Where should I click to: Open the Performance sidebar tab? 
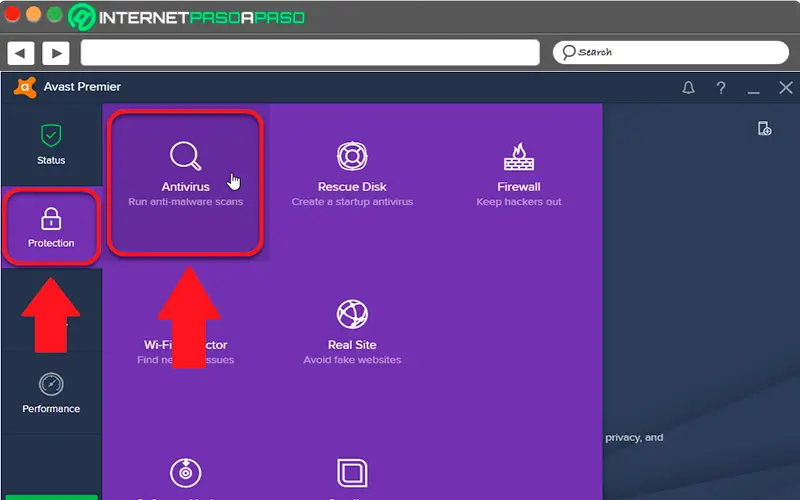pos(51,393)
